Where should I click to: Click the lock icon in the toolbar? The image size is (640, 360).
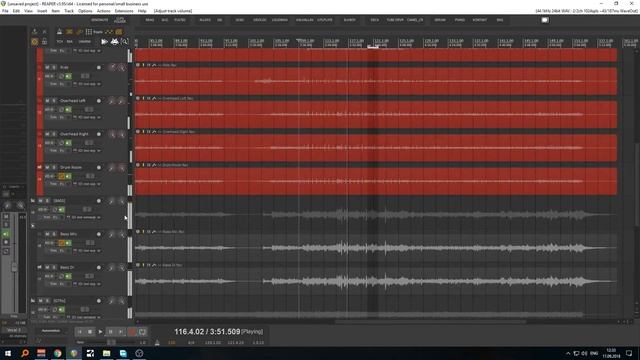(44, 41)
